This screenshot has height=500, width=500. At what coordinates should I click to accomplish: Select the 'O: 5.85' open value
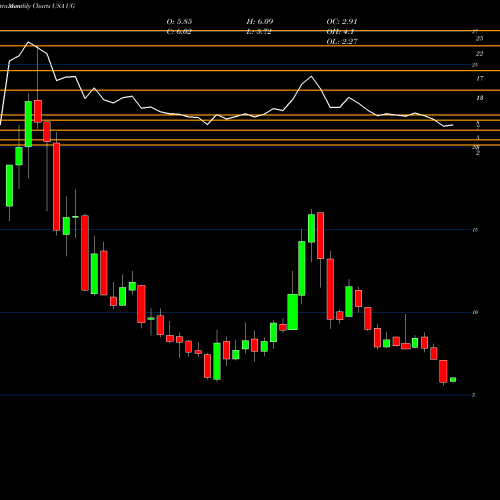[x=179, y=22]
